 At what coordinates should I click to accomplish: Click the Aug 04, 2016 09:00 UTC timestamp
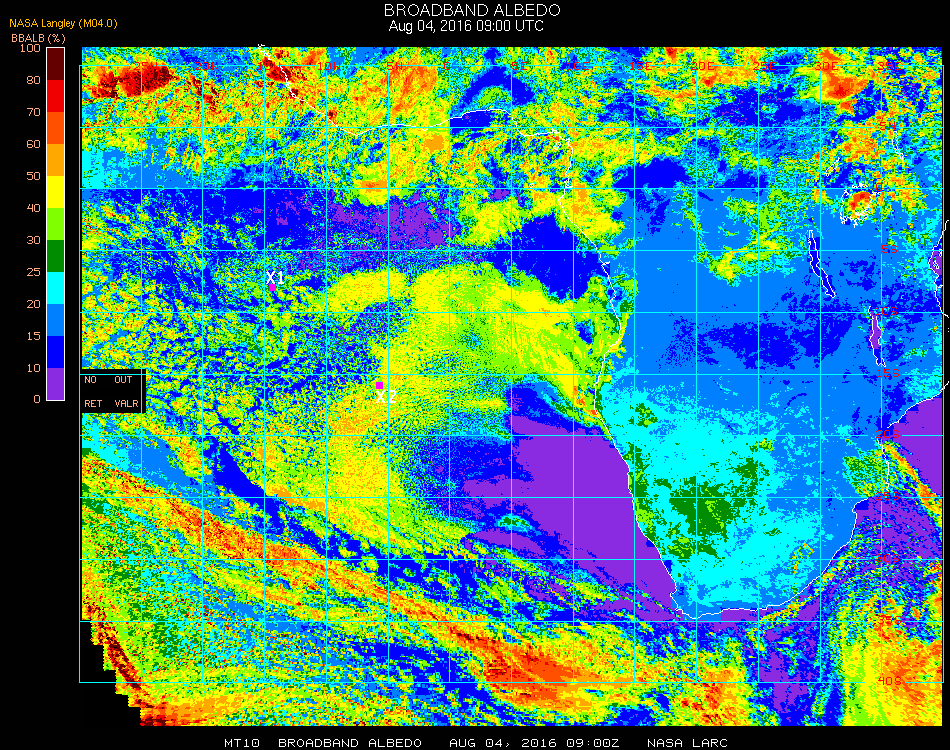pos(466,26)
